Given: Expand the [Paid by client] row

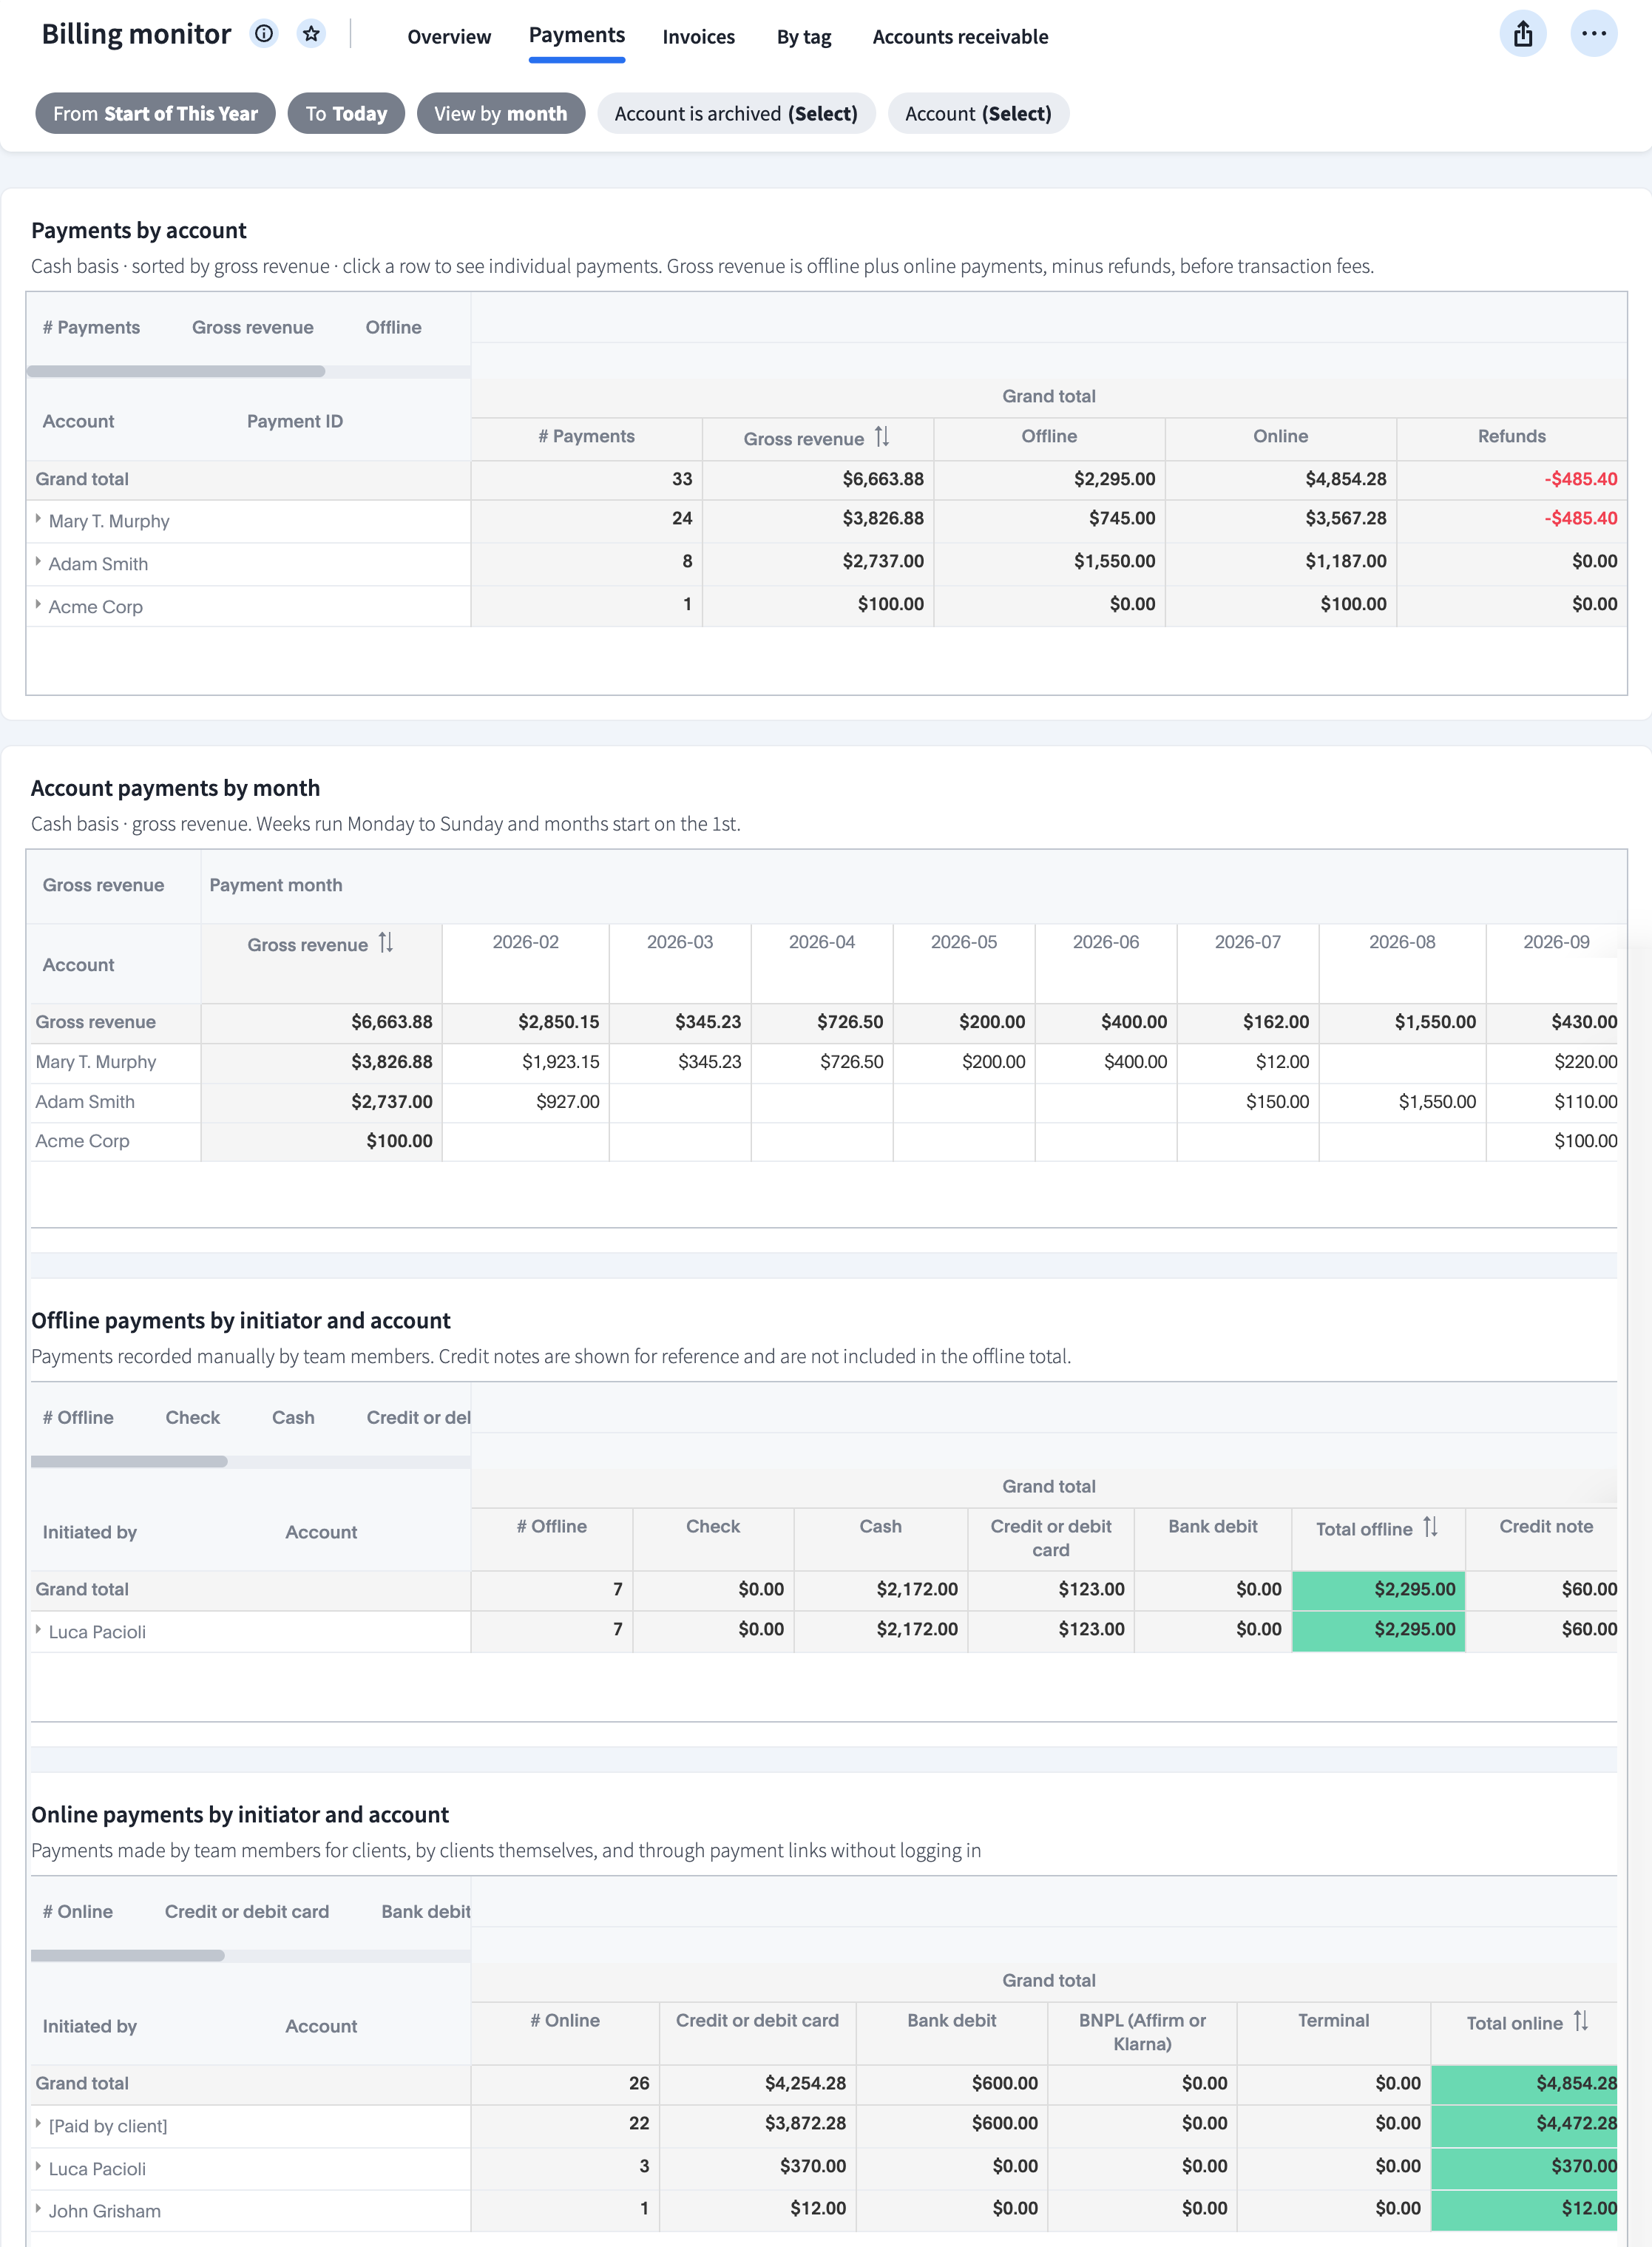Looking at the screenshot, I should tap(38, 2124).
